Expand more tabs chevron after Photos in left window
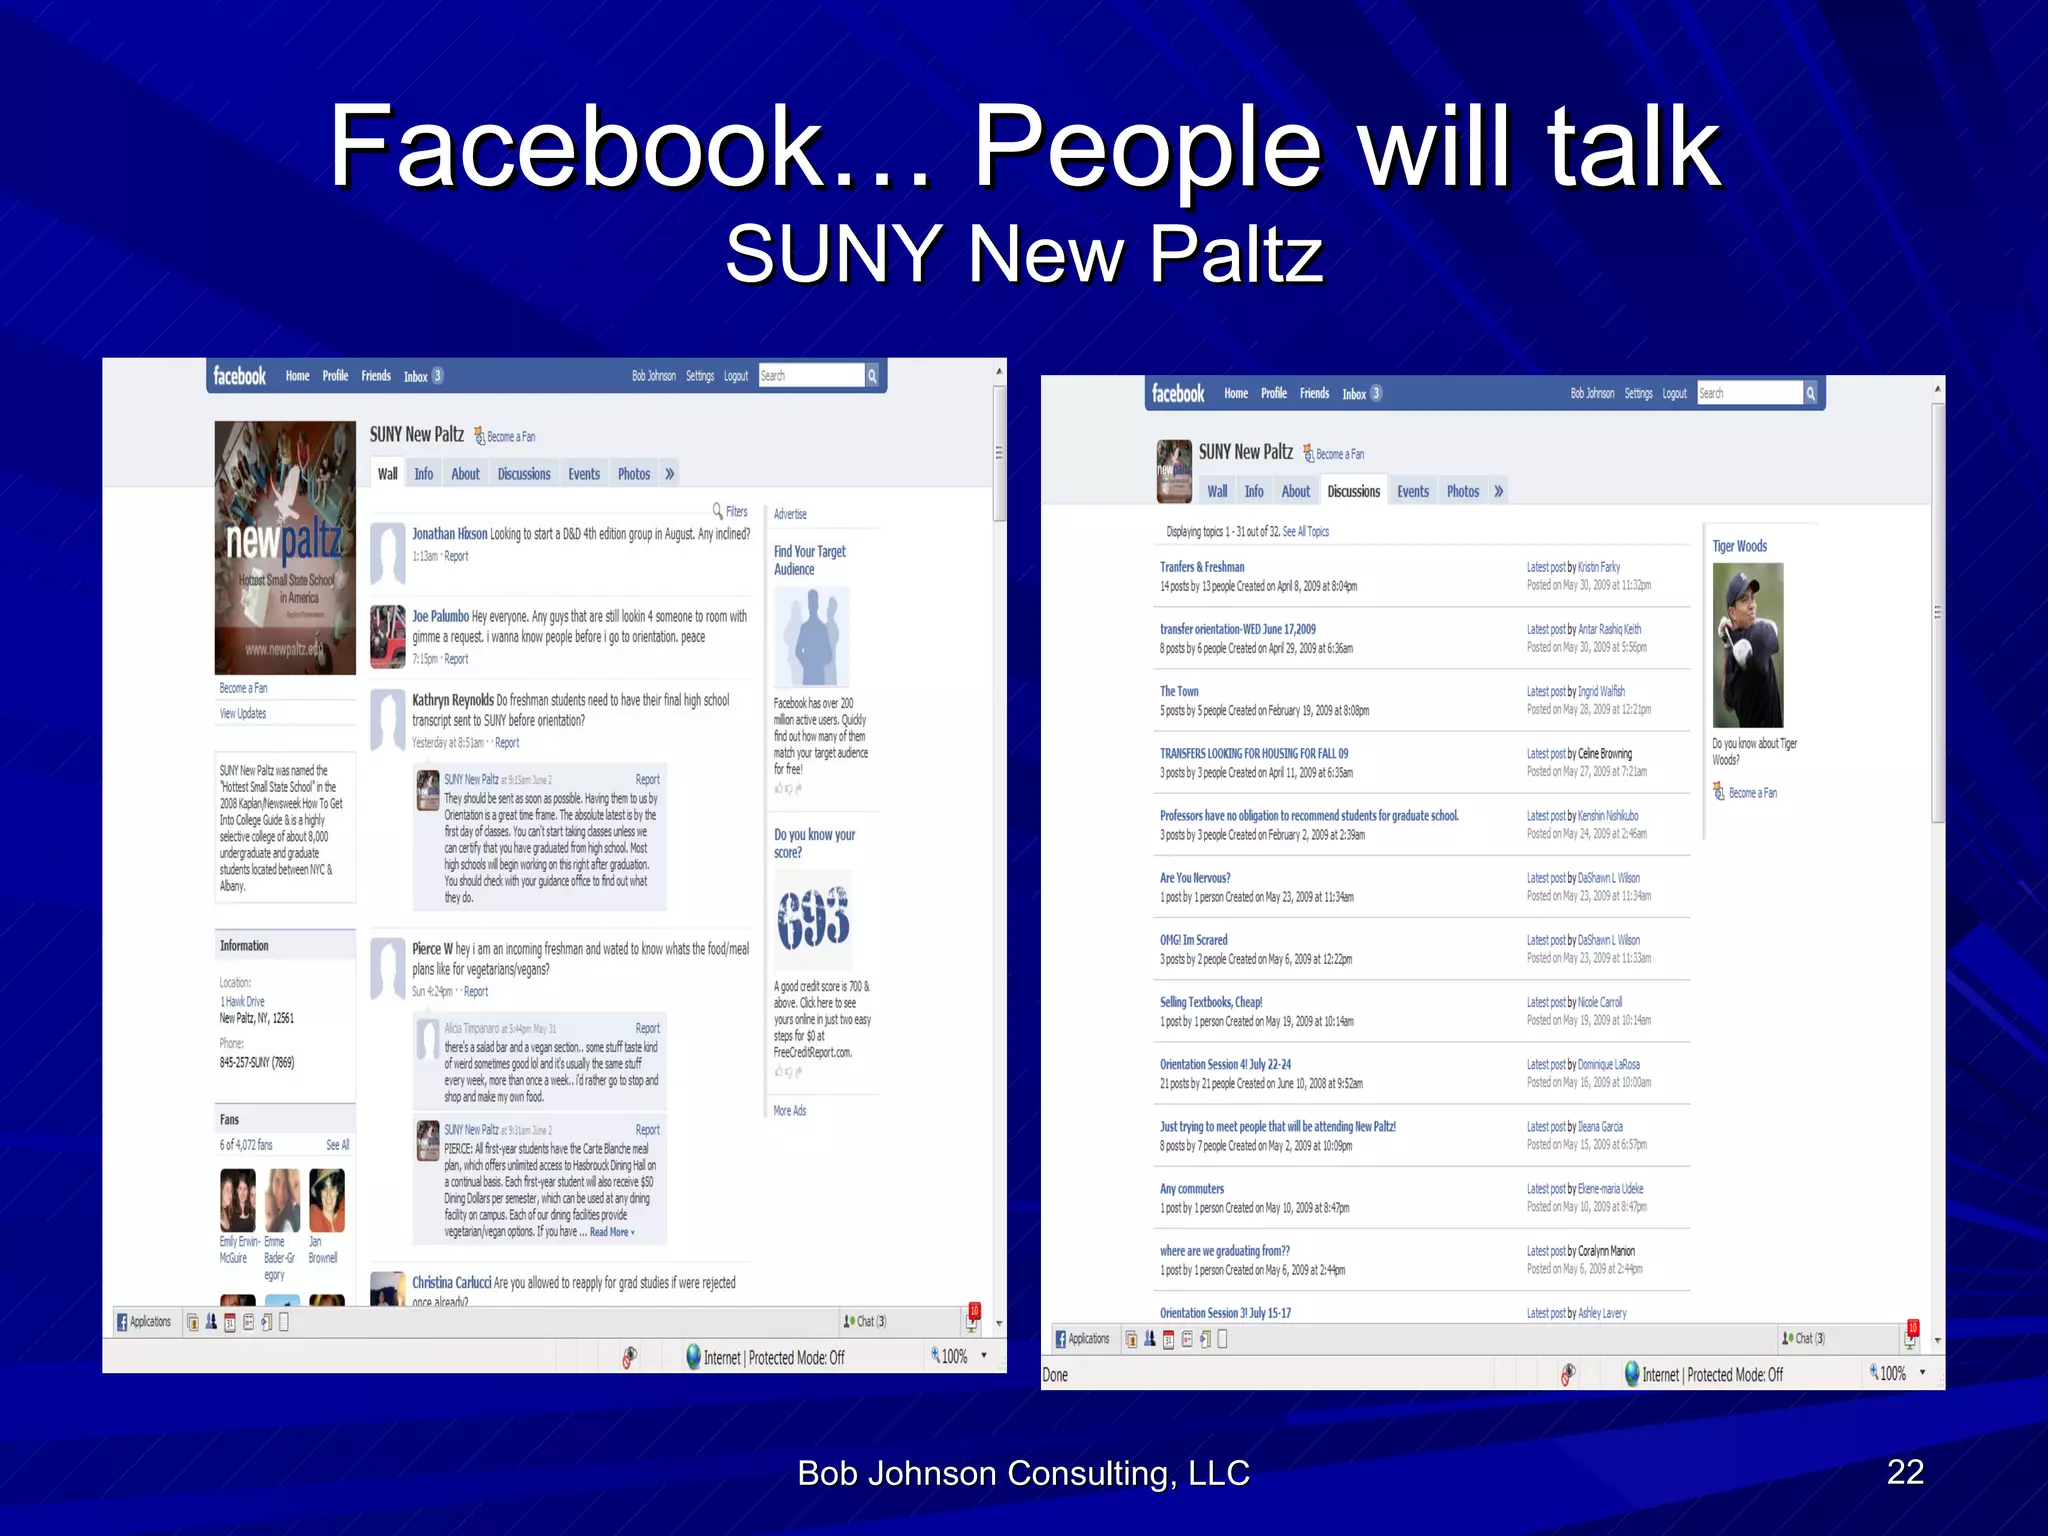2048x1536 pixels. (x=669, y=474)
